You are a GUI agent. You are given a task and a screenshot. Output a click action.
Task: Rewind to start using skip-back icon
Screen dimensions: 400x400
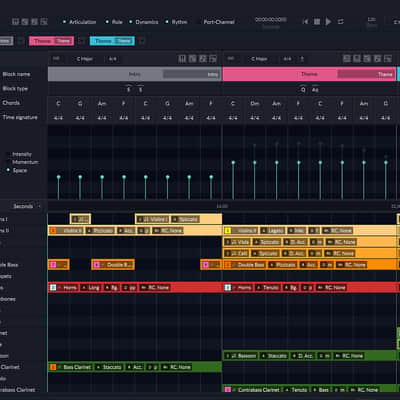(305, 22)
